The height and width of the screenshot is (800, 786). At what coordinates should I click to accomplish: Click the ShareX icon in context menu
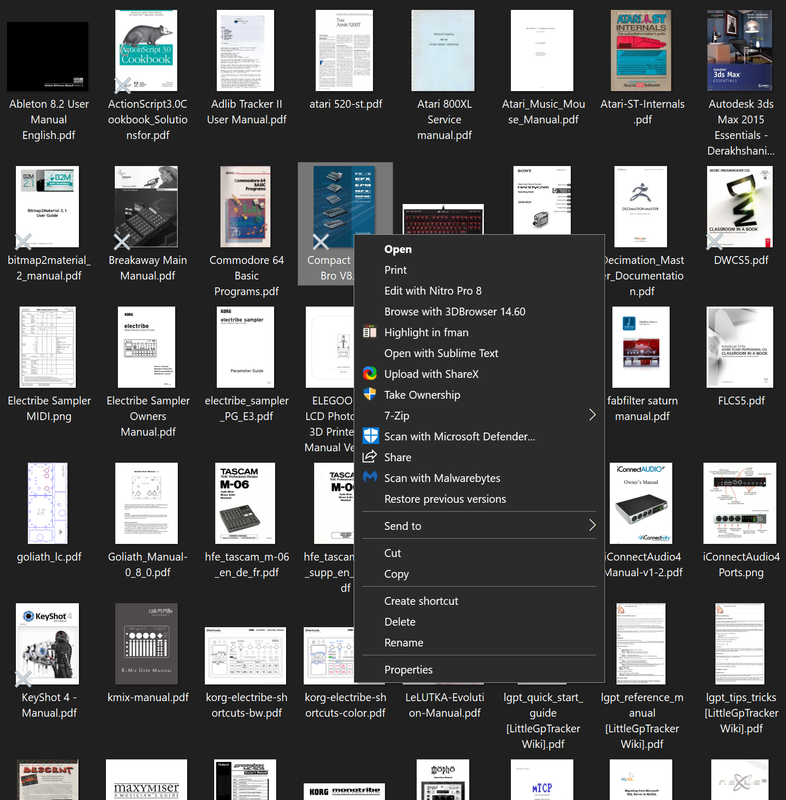coord(370,374)
